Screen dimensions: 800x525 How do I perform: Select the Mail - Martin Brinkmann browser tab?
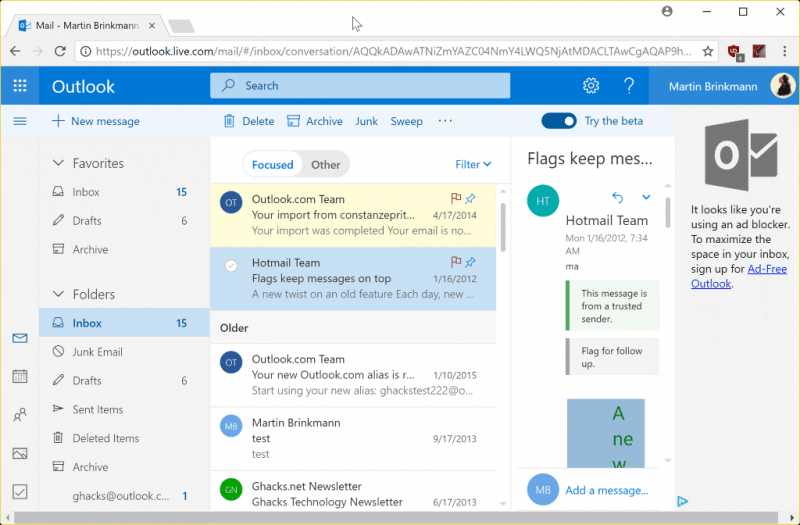click(87, 26)
